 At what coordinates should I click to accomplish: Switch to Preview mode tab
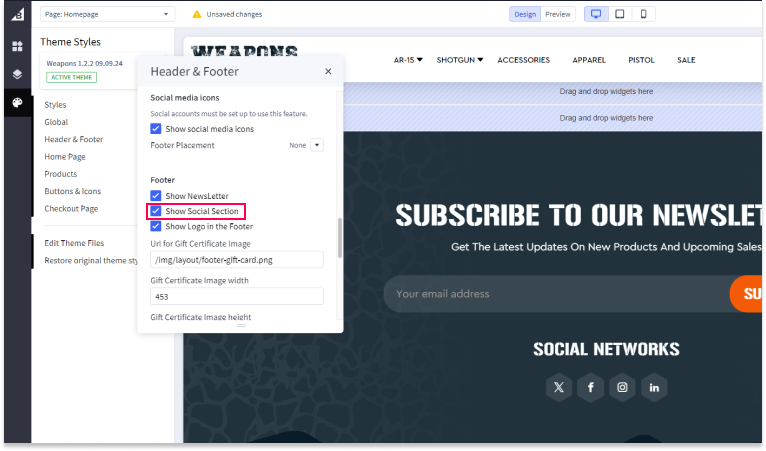pyautogui.click(x=558, y=14)
